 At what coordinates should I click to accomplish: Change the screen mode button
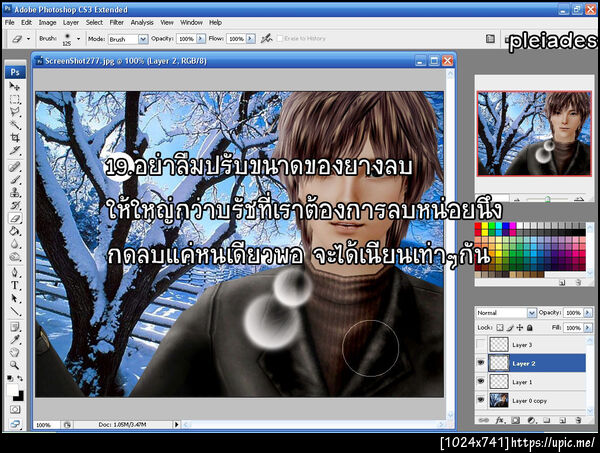click(15, 424)
